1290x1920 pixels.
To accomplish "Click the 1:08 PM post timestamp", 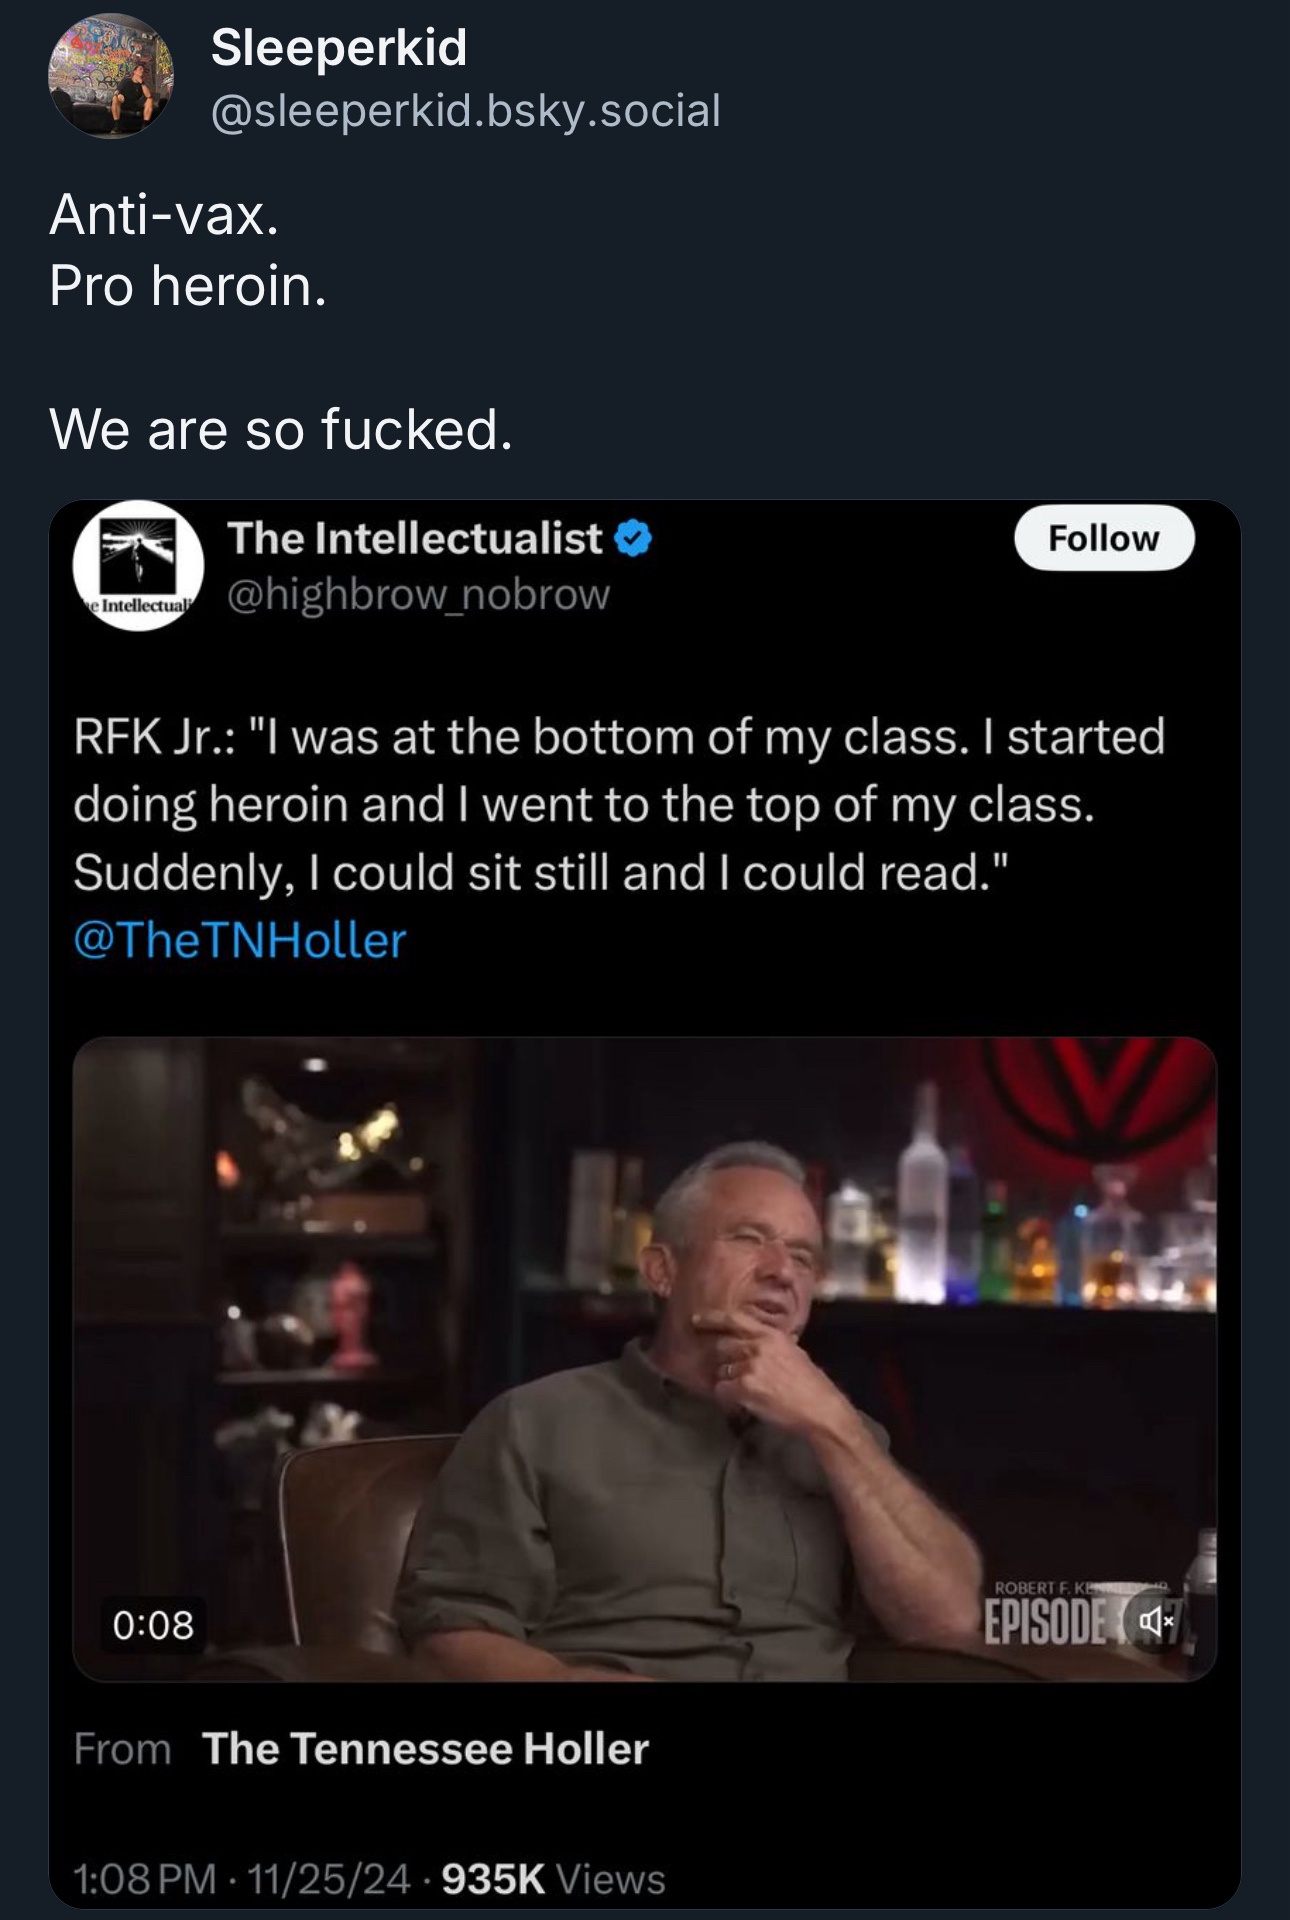I will tap(144, 1879).
